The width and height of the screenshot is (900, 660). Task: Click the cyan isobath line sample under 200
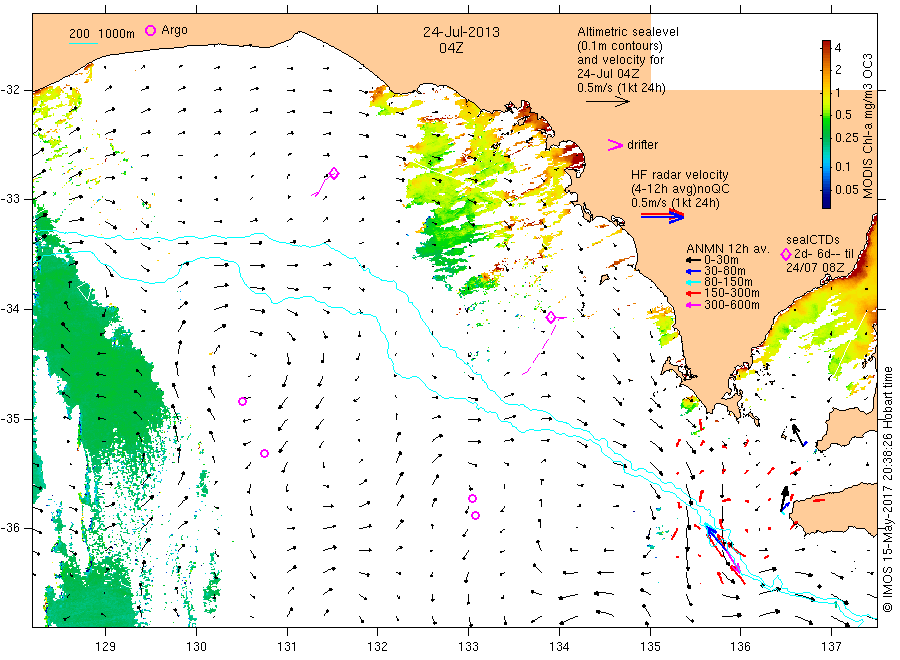click(x=83, y=43)
